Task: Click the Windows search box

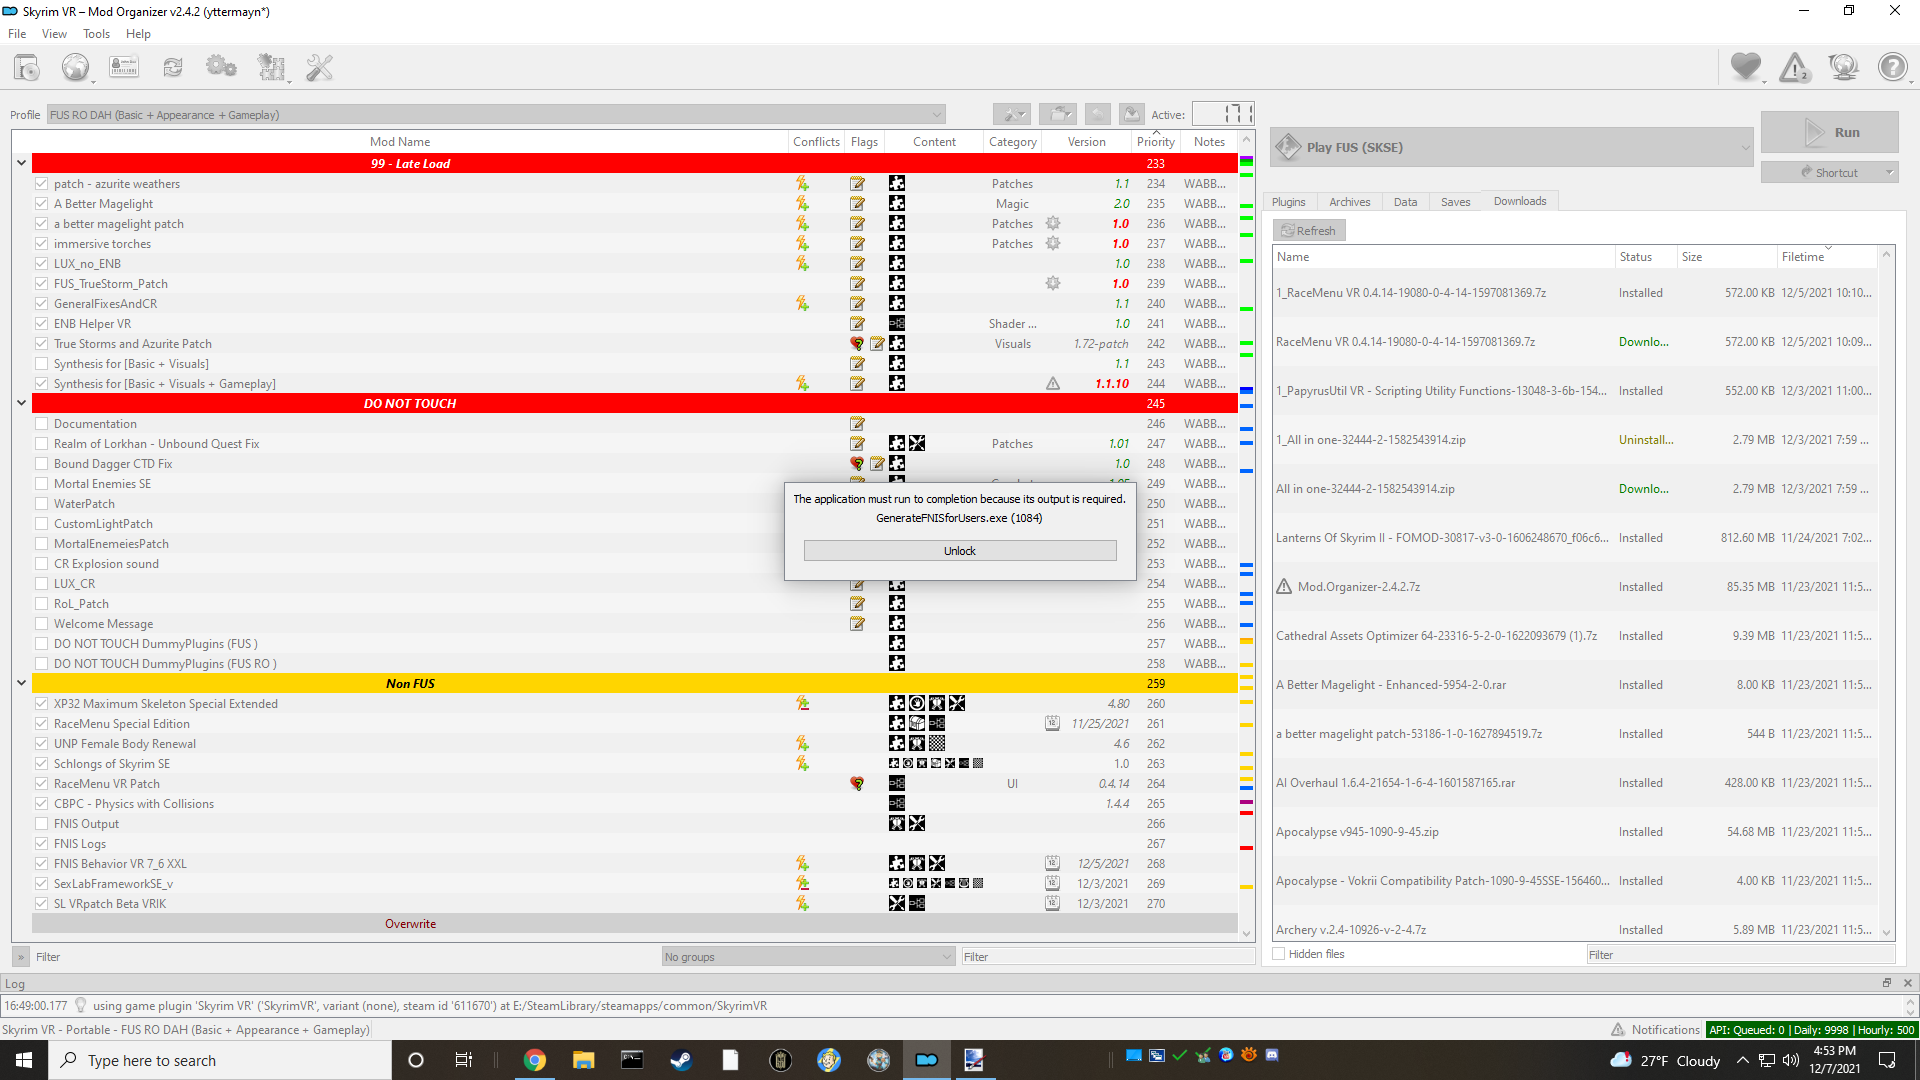Action: [x=220, y=1060]
